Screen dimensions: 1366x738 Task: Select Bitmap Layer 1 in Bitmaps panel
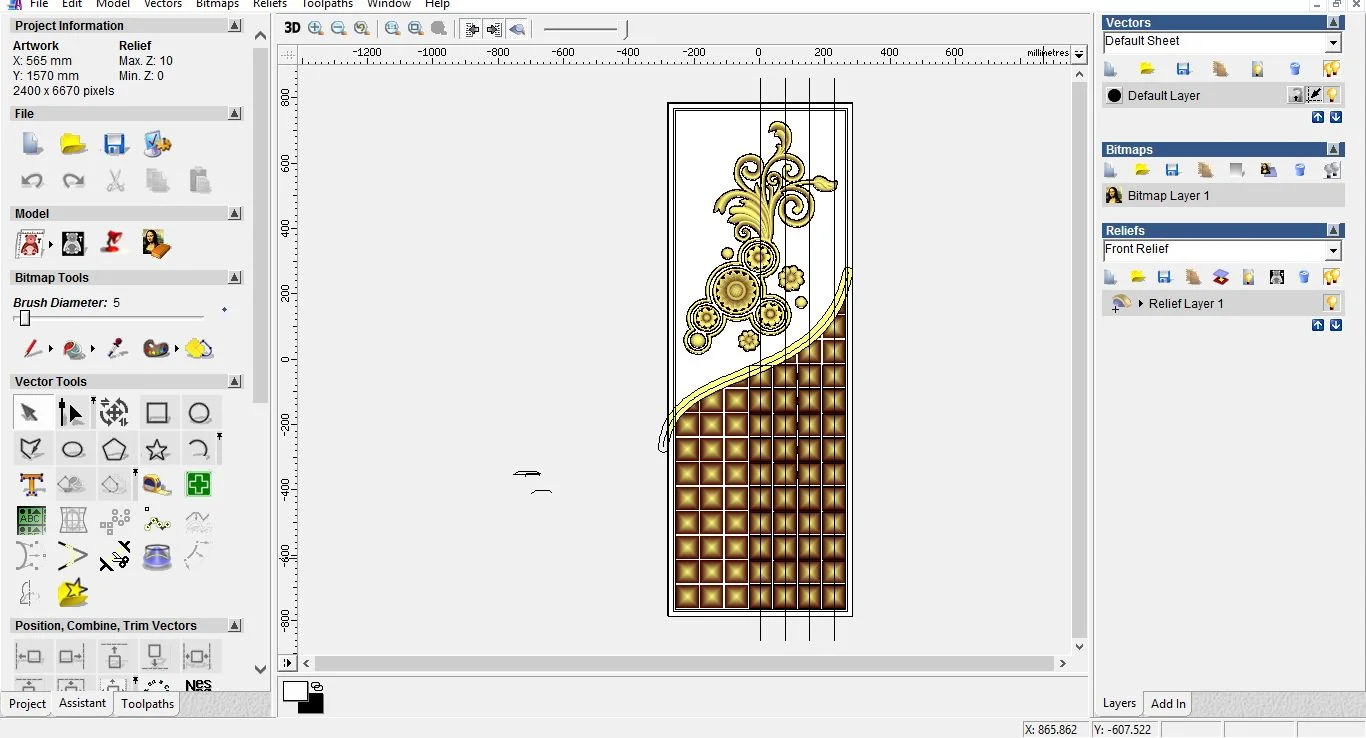(1168, 196)
